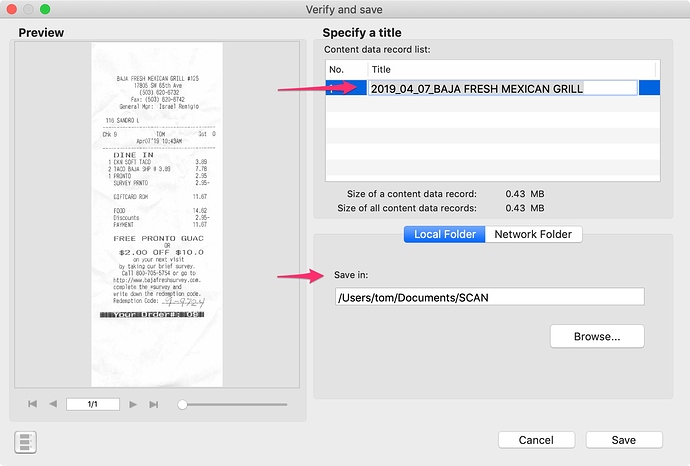The height and width of the screenshot is (466, 690).
Task: Click the green zoom window button
Action: coord(45,9)
